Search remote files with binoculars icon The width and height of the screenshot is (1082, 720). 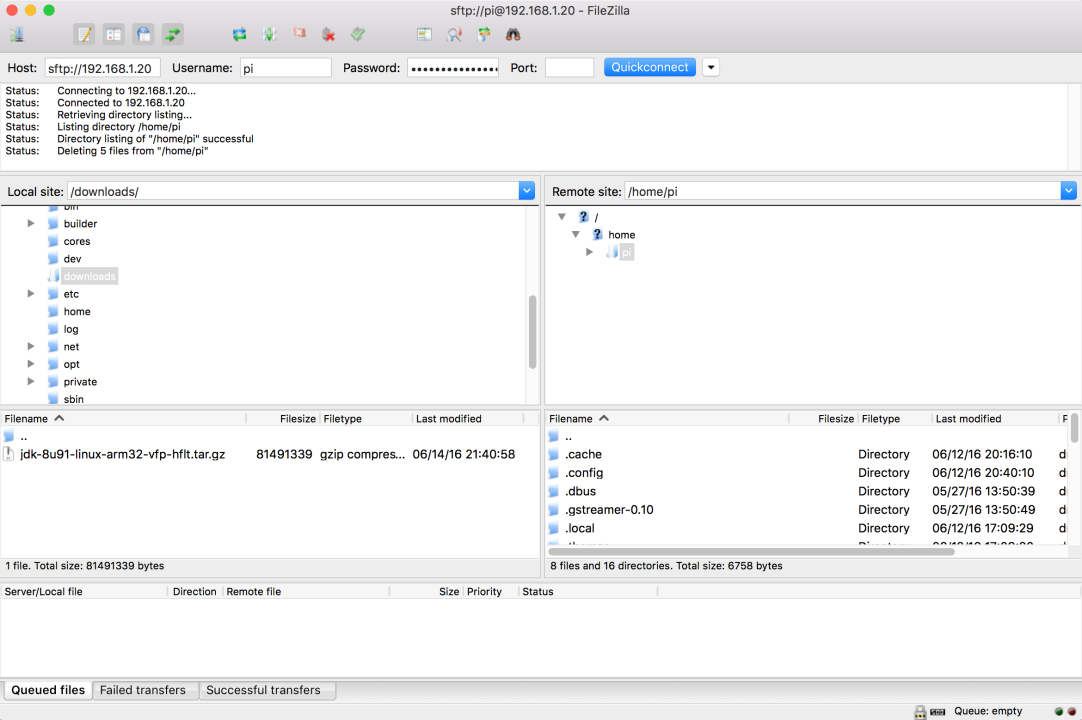pos(513,34)
